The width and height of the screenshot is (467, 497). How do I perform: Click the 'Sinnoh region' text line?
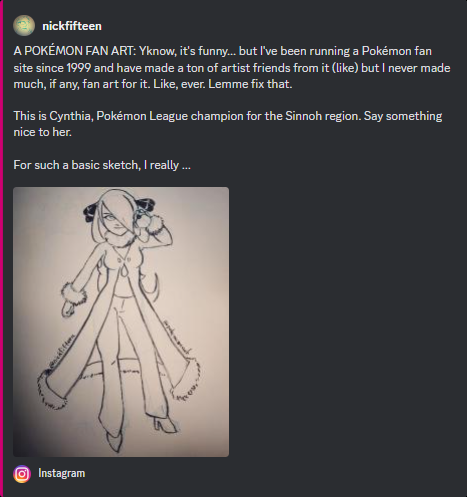tap(228, 116)
